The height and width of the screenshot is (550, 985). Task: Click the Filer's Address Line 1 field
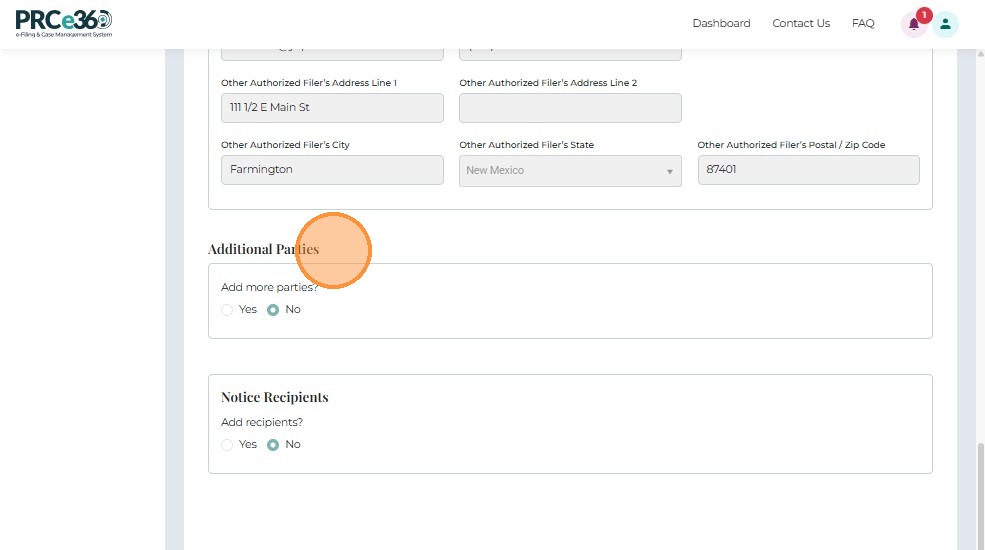pyautogui.click(x=332, y=108)
